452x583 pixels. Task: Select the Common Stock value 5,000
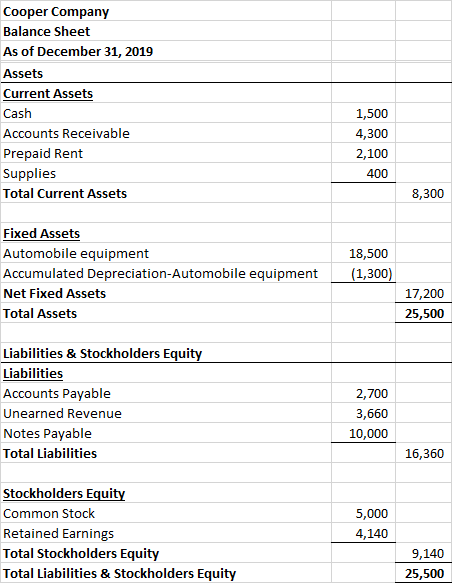pos(372,513)
